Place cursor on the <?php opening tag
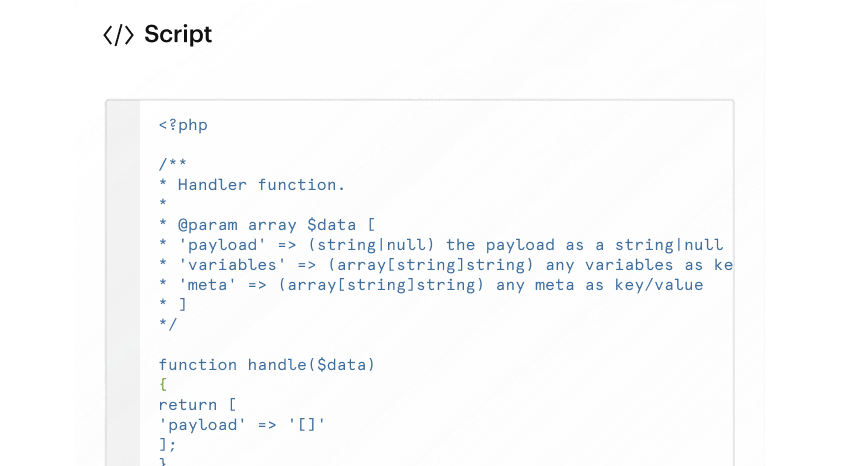The height and width of the screenshot is (466, 842). [x=183, y=125]
